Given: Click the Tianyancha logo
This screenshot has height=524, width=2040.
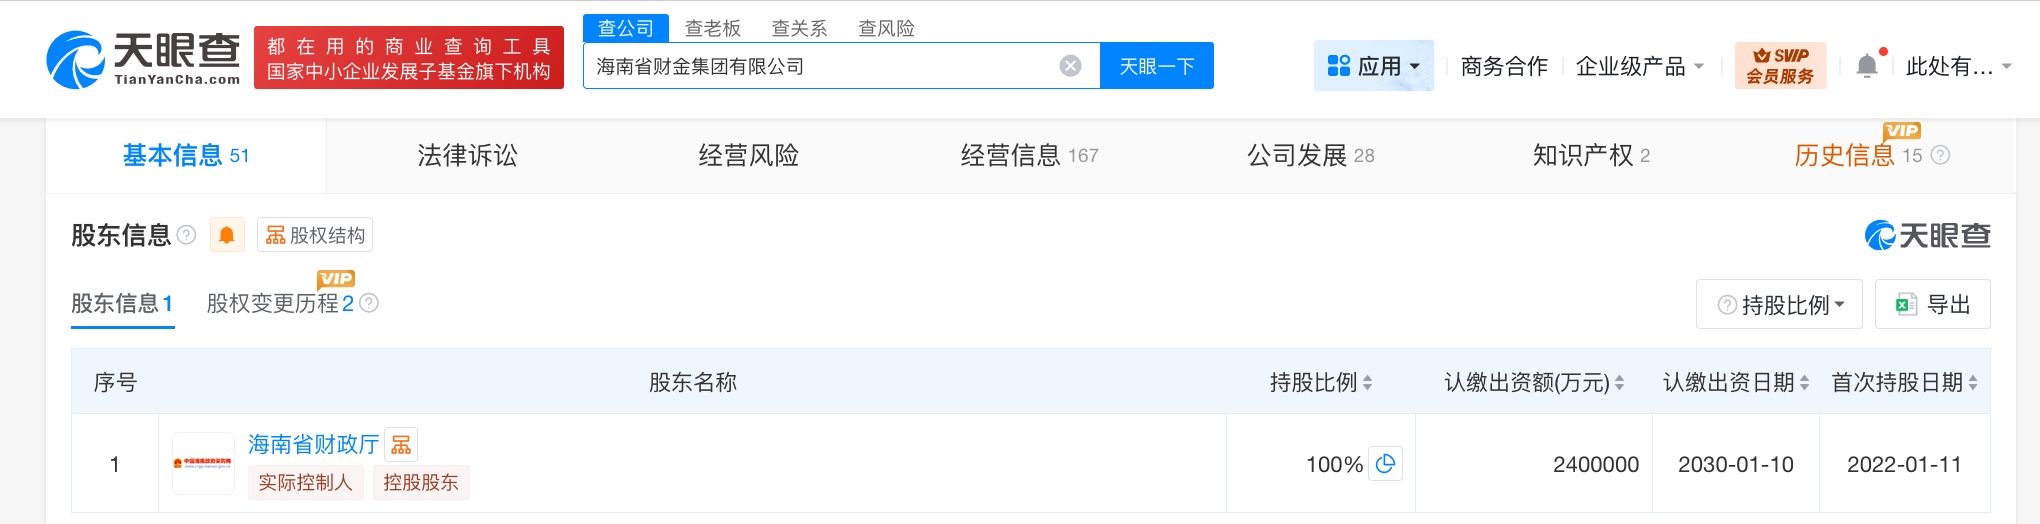Looking at the screenshot, I should (143, 58).
